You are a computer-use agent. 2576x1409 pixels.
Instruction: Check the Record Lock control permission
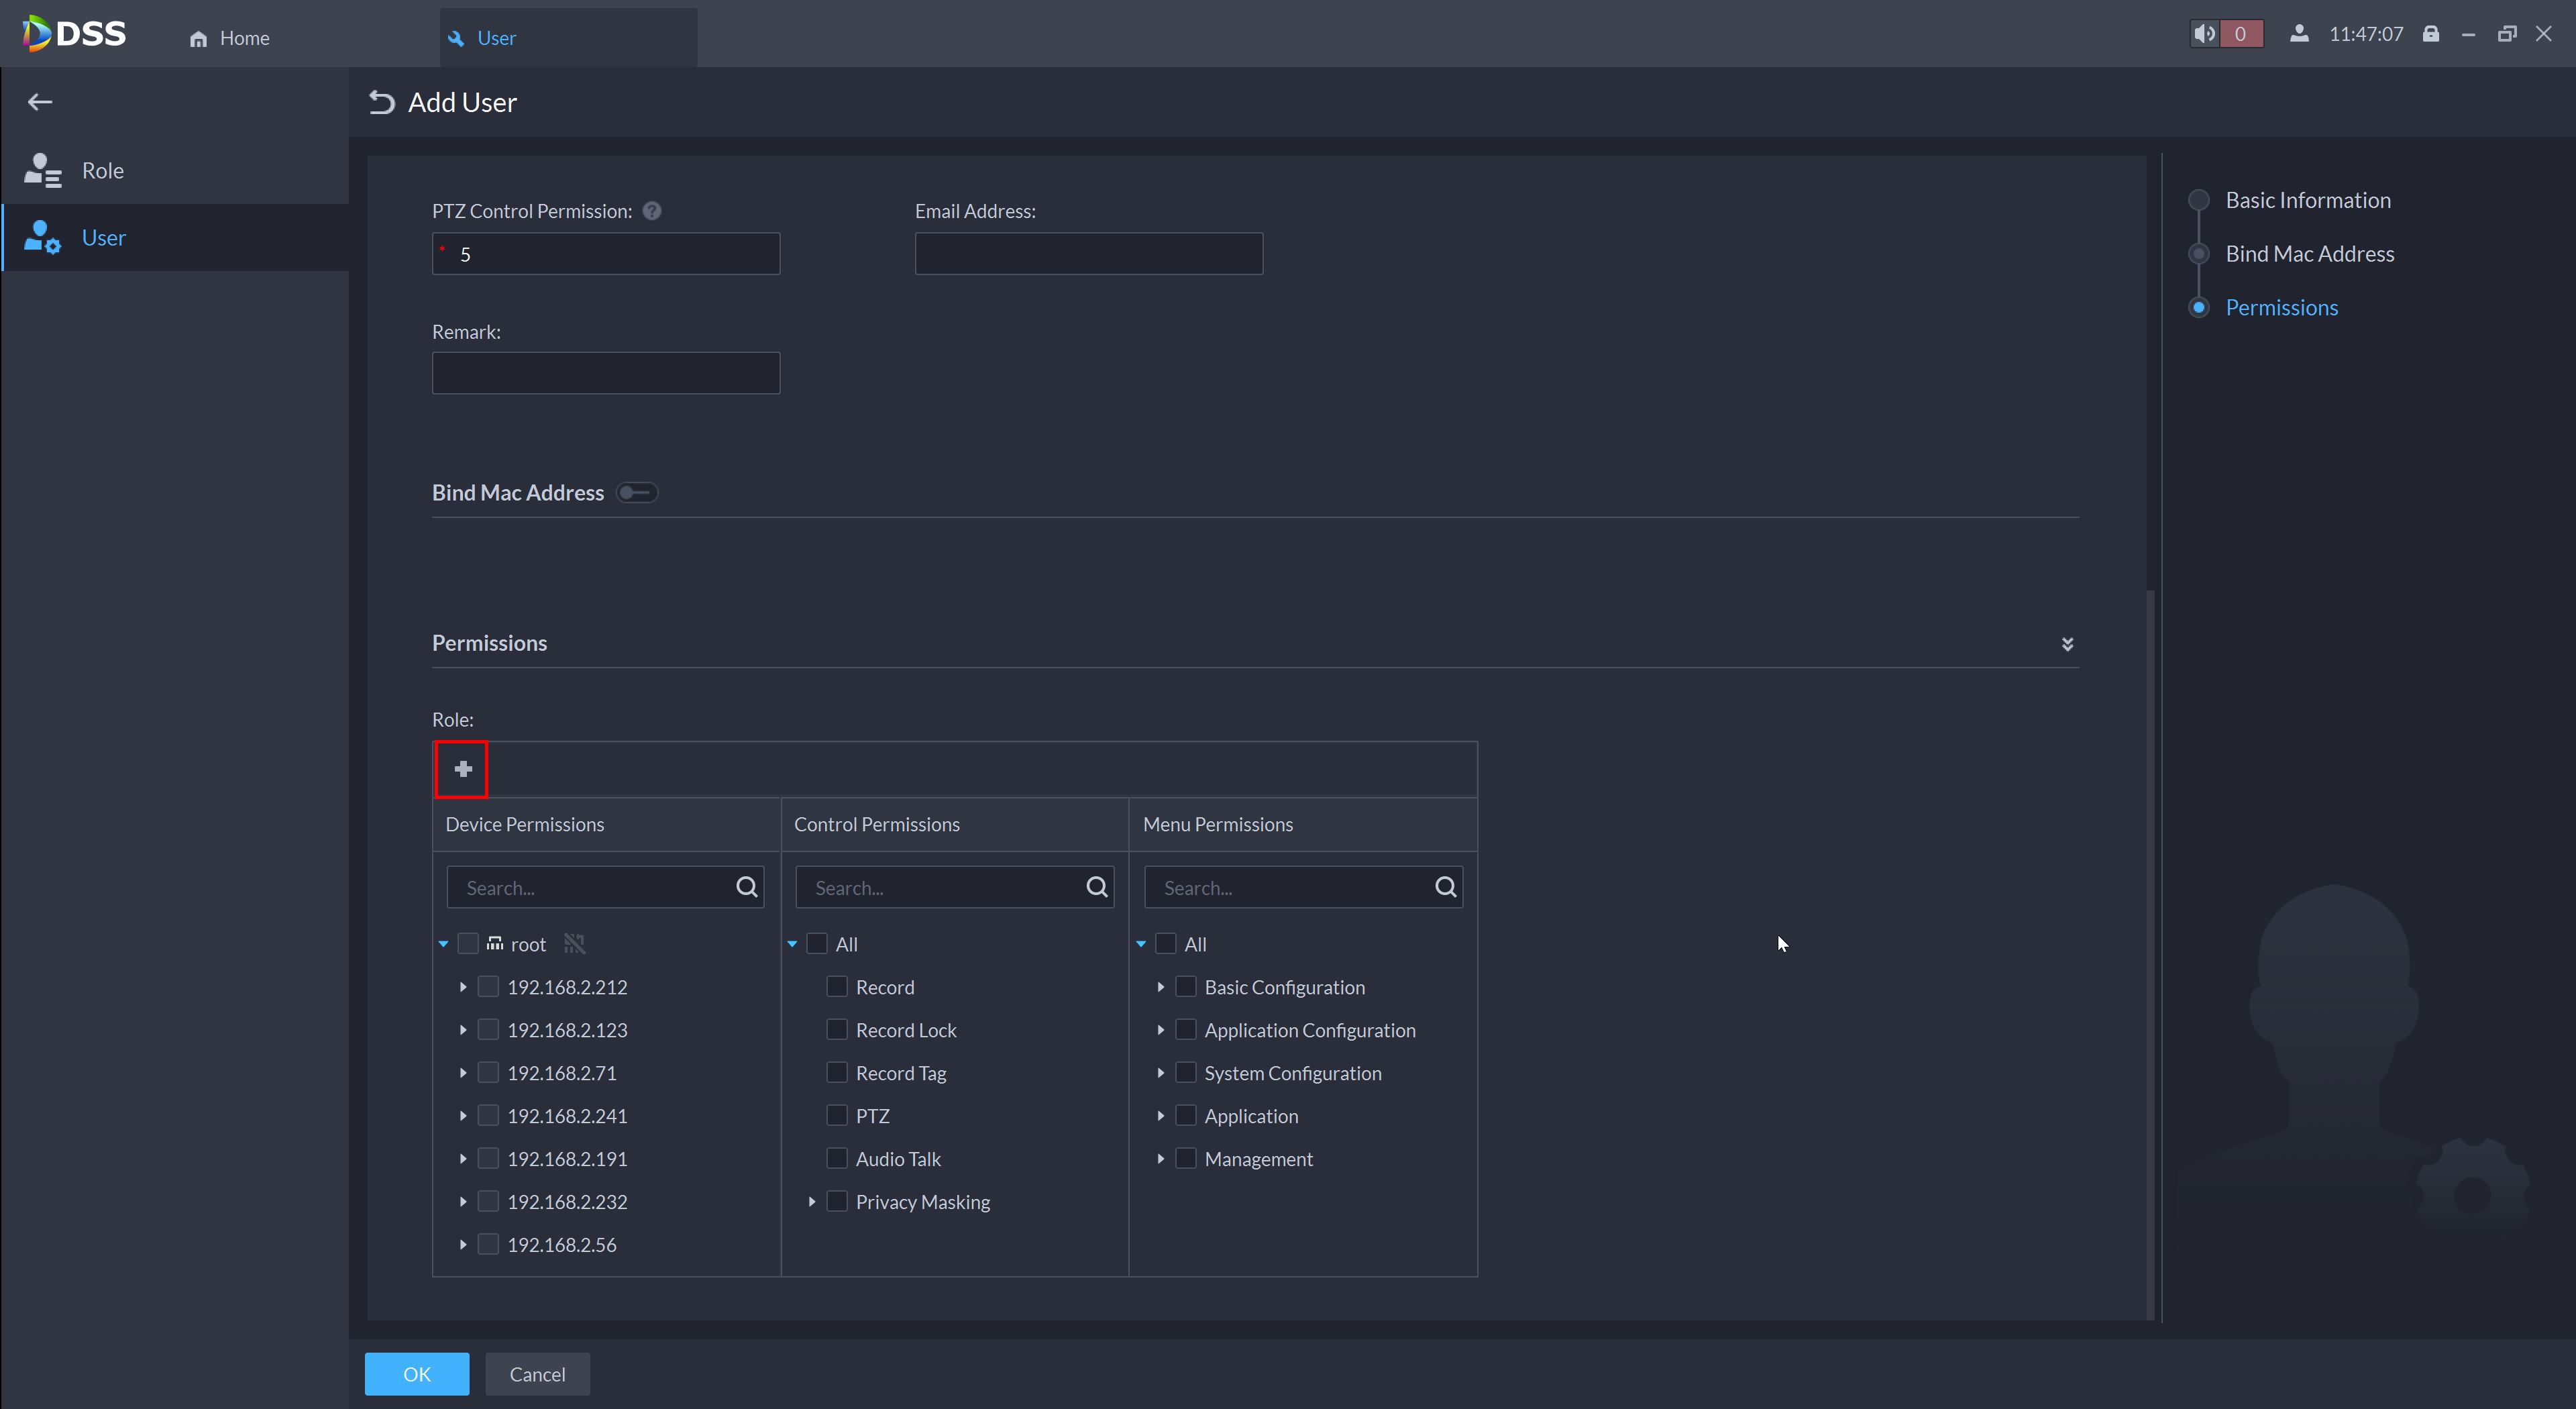[837, 1029]
